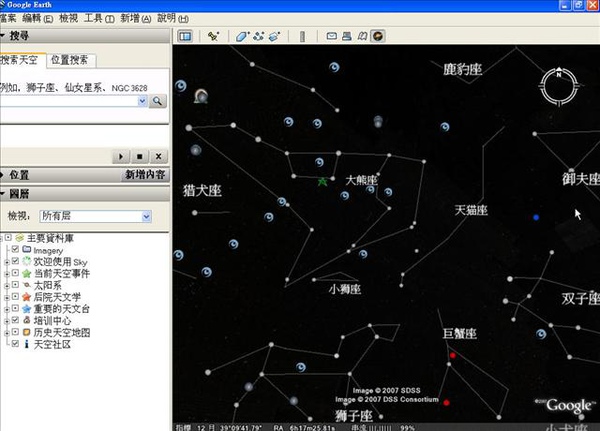Viewport: 600px width, 431px height.
Task: Open the 新增 menu
Action: tap(135, 18)
